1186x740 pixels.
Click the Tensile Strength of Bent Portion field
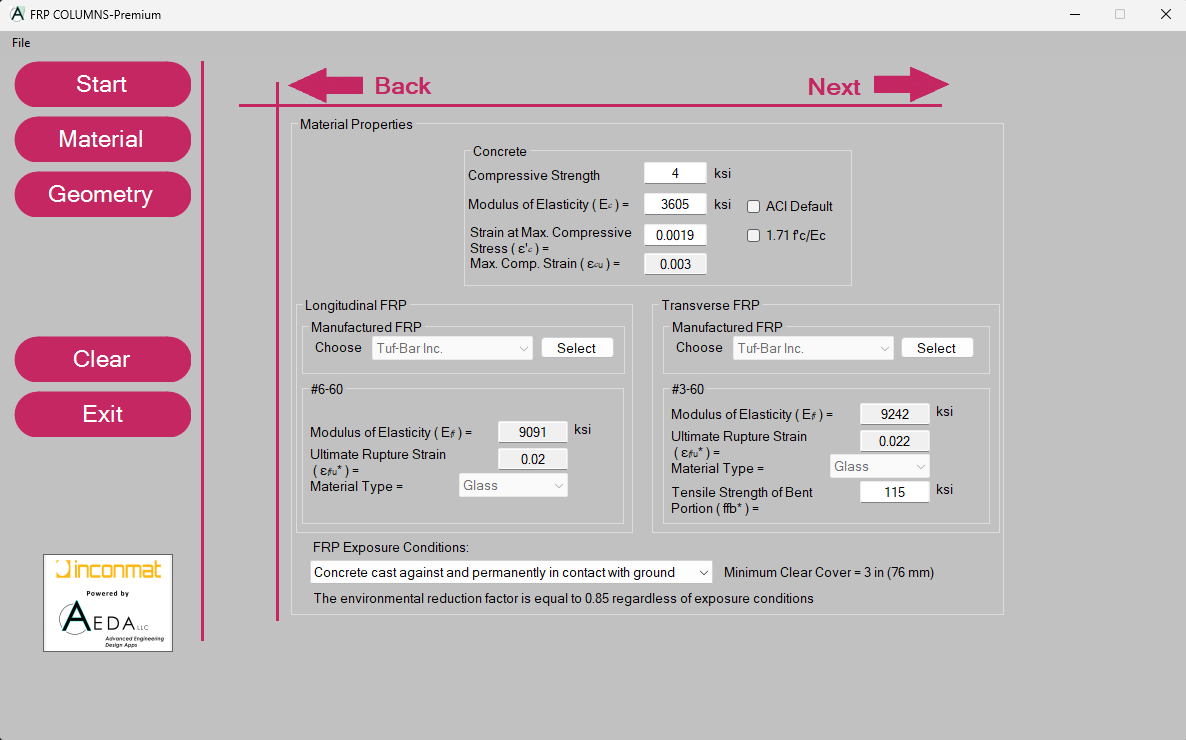coord(894,492)
